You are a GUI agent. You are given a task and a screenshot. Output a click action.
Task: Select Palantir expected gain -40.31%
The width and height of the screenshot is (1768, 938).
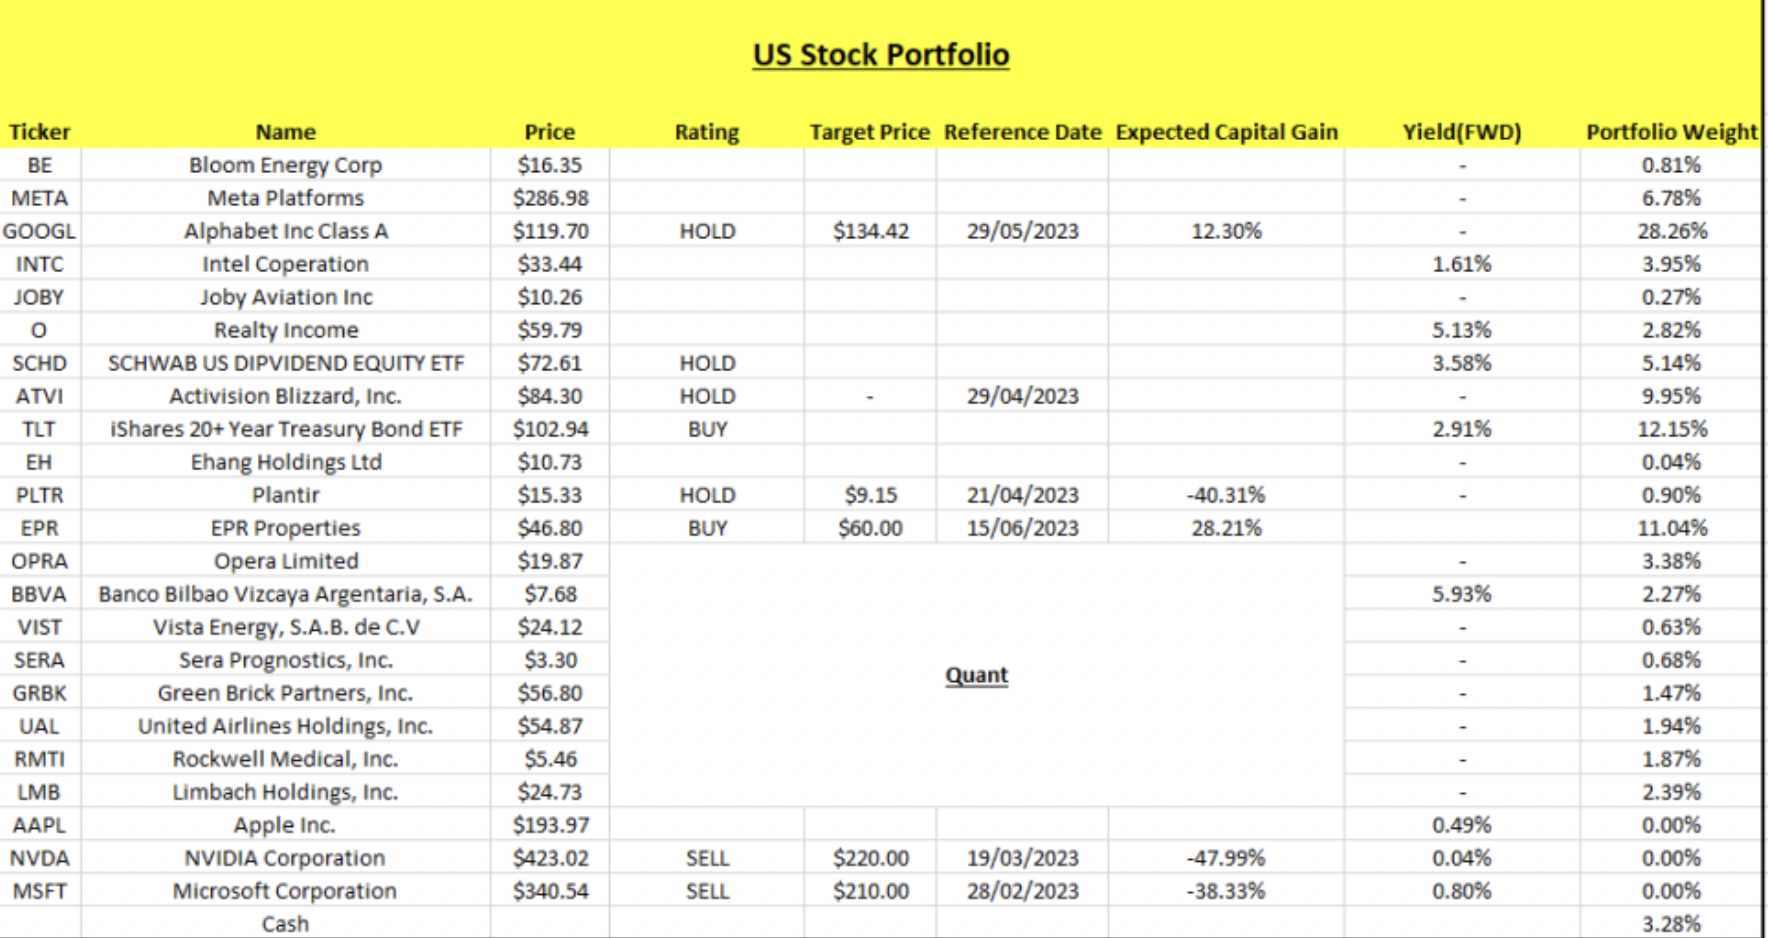1226,495
